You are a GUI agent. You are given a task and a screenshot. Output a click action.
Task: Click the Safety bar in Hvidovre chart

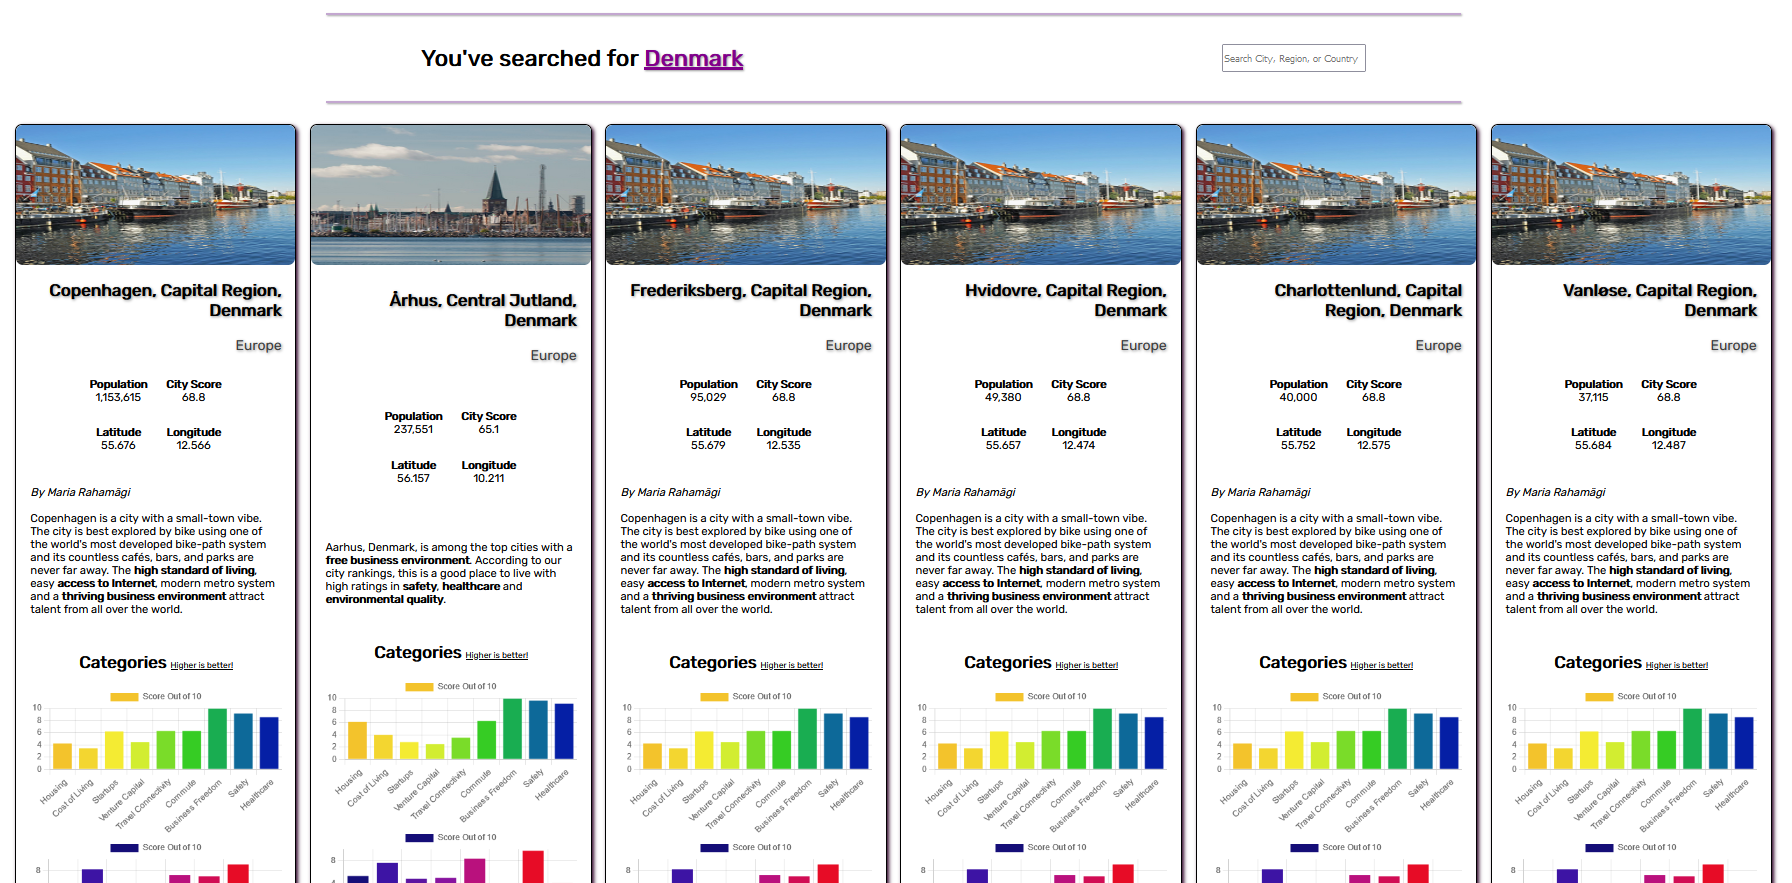pyautogui.click(x=1128, y=741)
